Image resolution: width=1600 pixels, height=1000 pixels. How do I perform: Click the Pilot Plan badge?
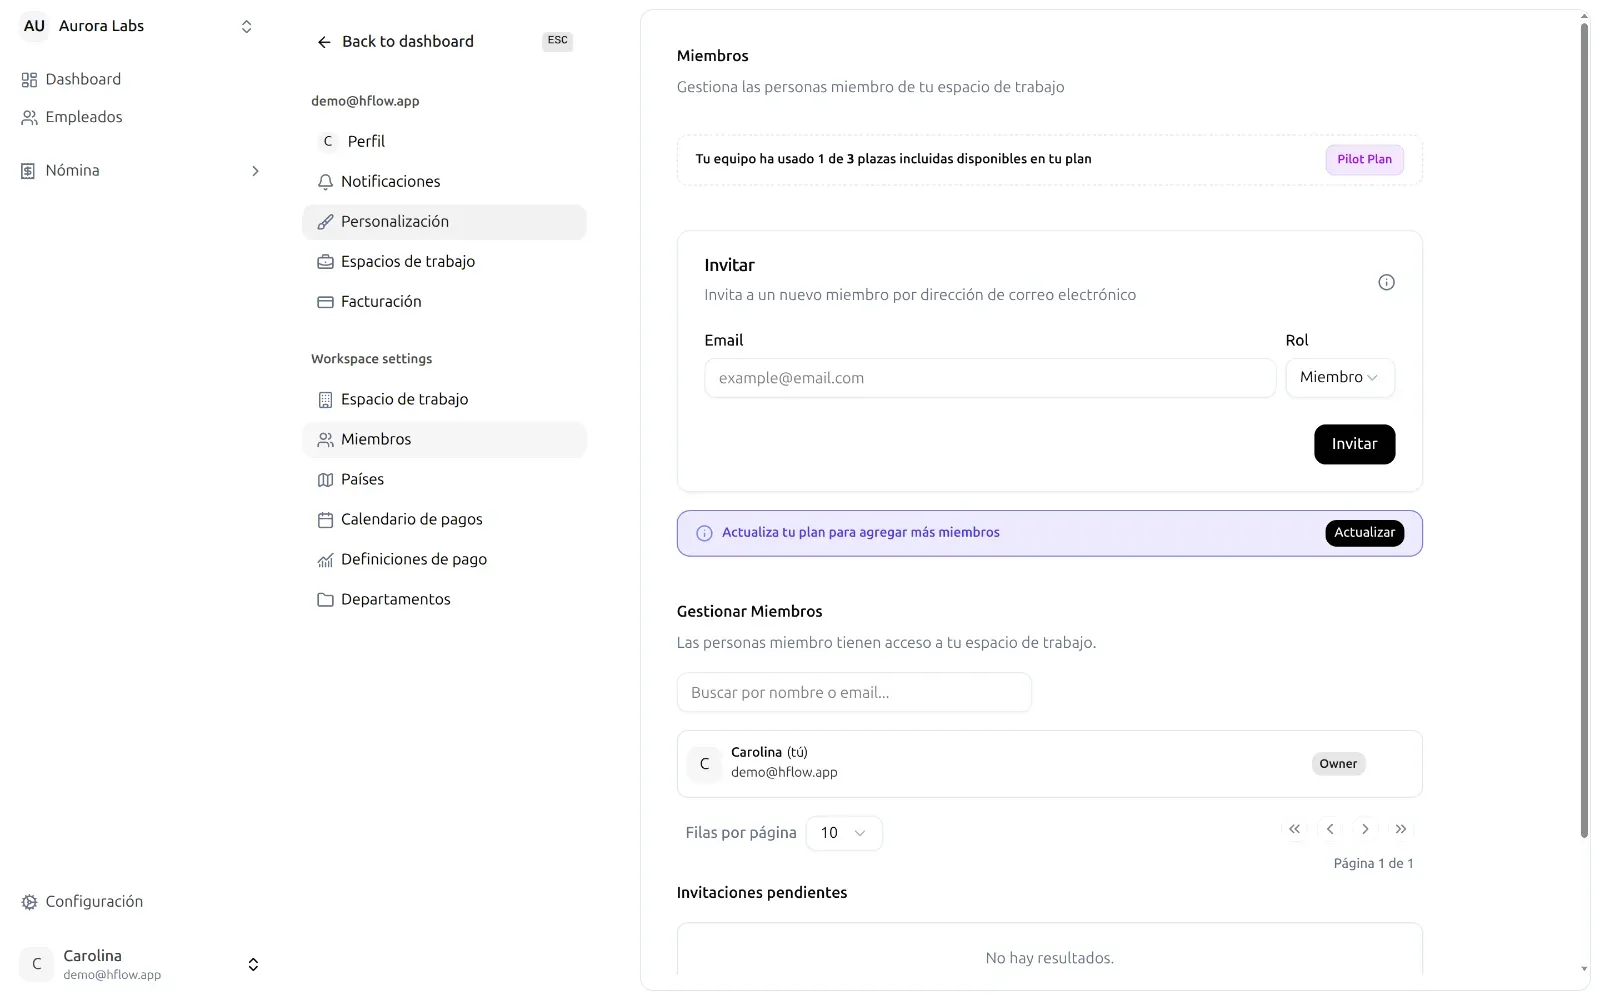[x=1364, y=160]
